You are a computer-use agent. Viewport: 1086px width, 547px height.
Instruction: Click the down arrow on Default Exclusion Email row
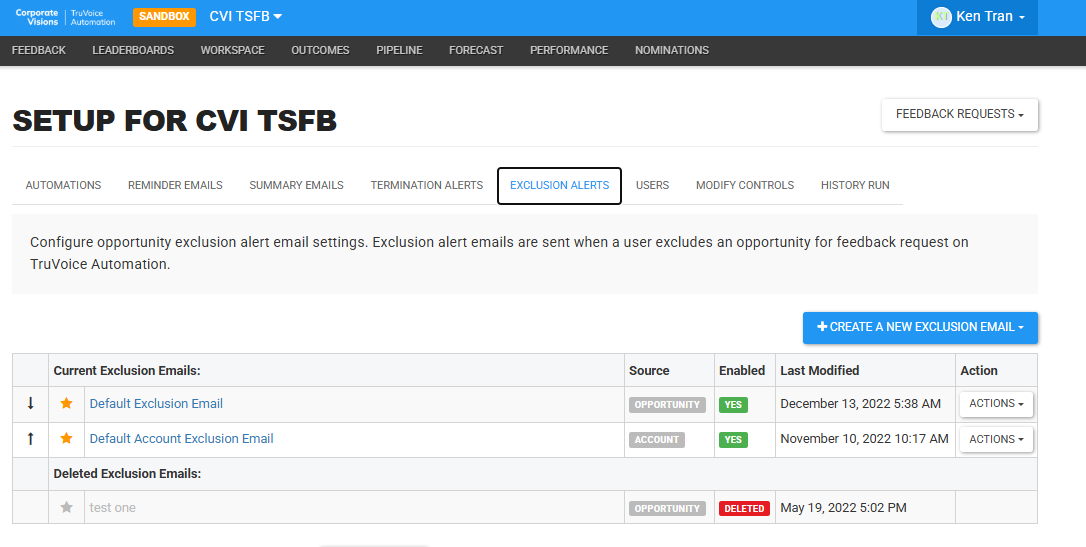coord(30,404)
